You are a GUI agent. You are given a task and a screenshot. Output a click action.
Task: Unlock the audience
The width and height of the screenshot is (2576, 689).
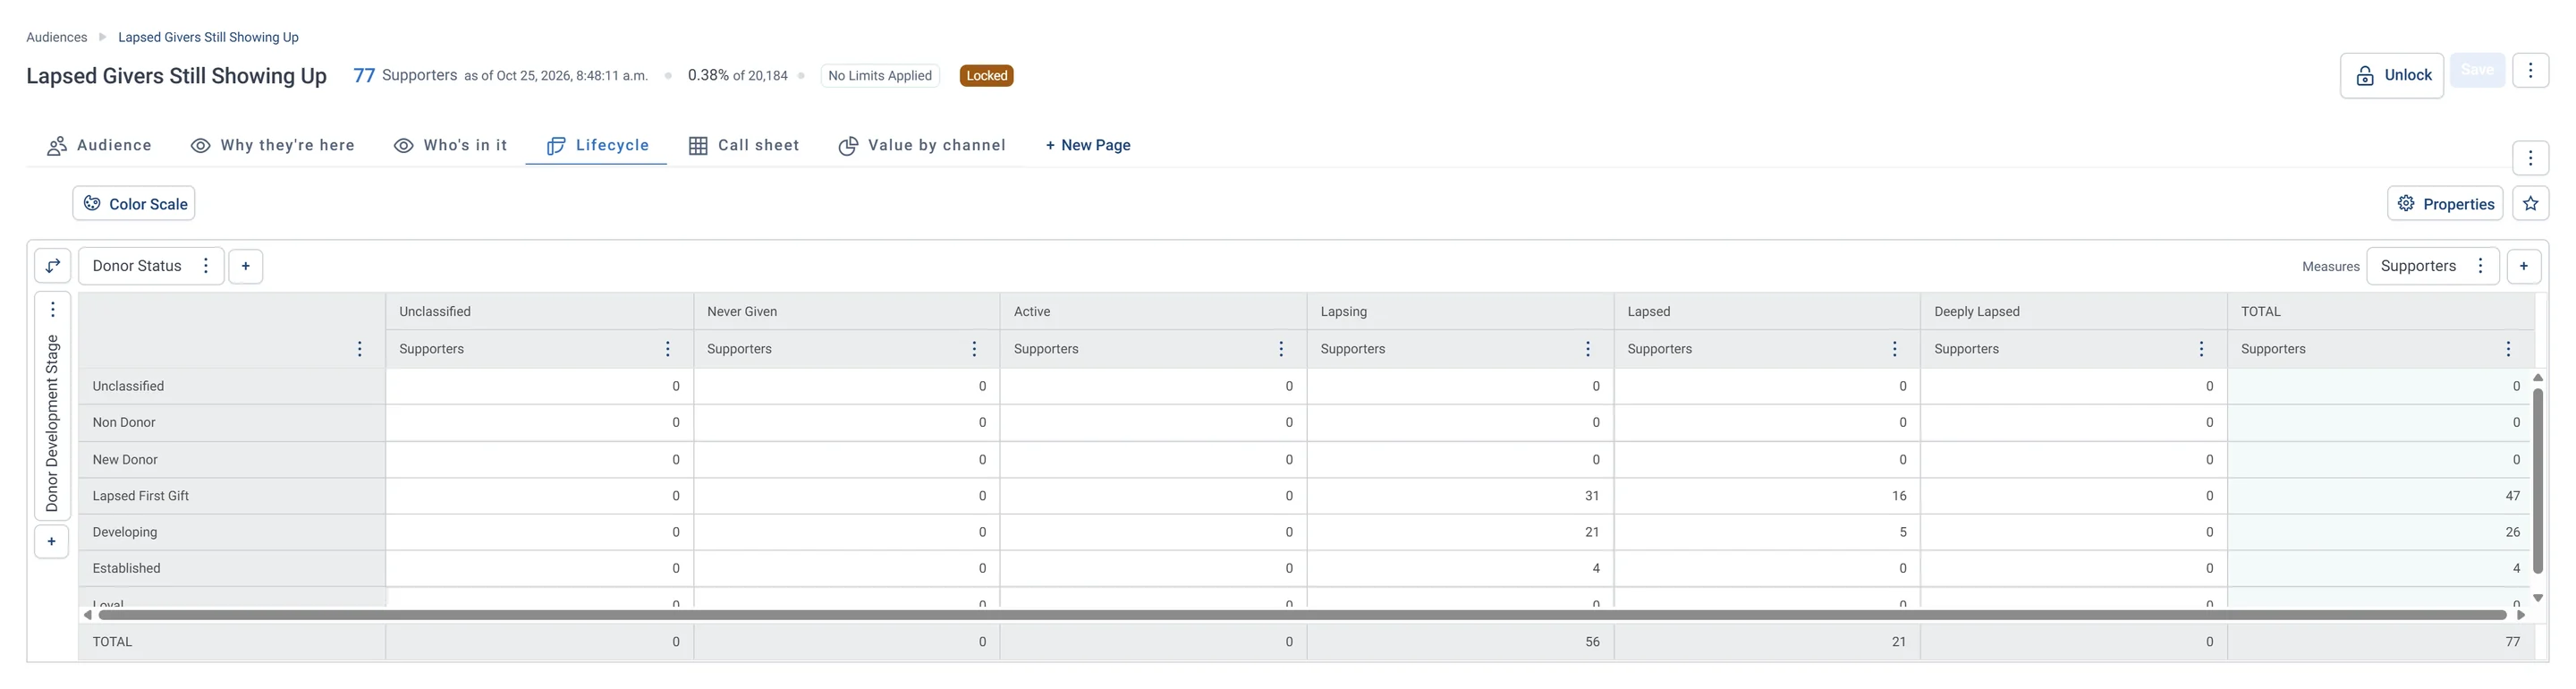(x=2392, y=75)
